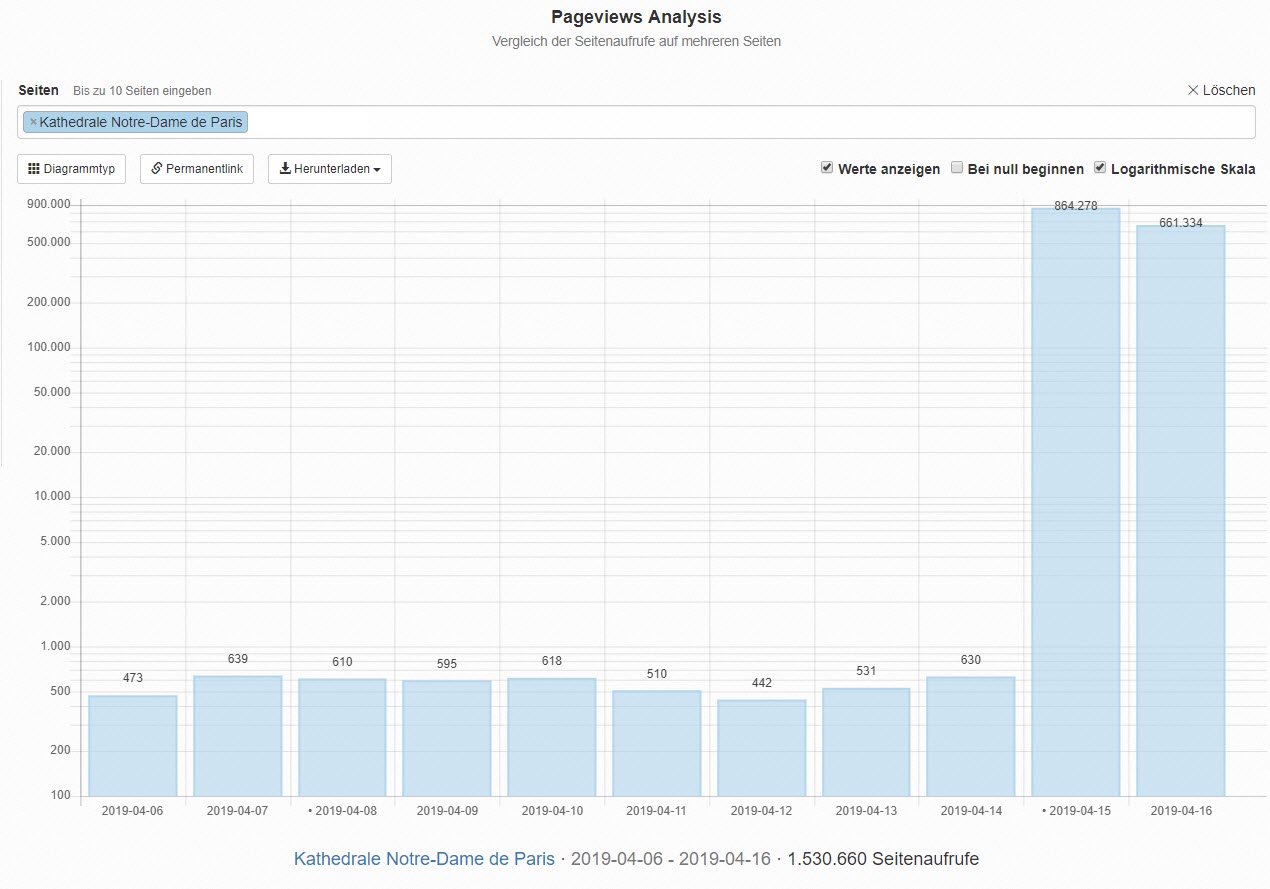Viewport: 1270px width, 889px height.
Task: Click the x-axis date label 2019-04-12
Action: click(761, 811)
